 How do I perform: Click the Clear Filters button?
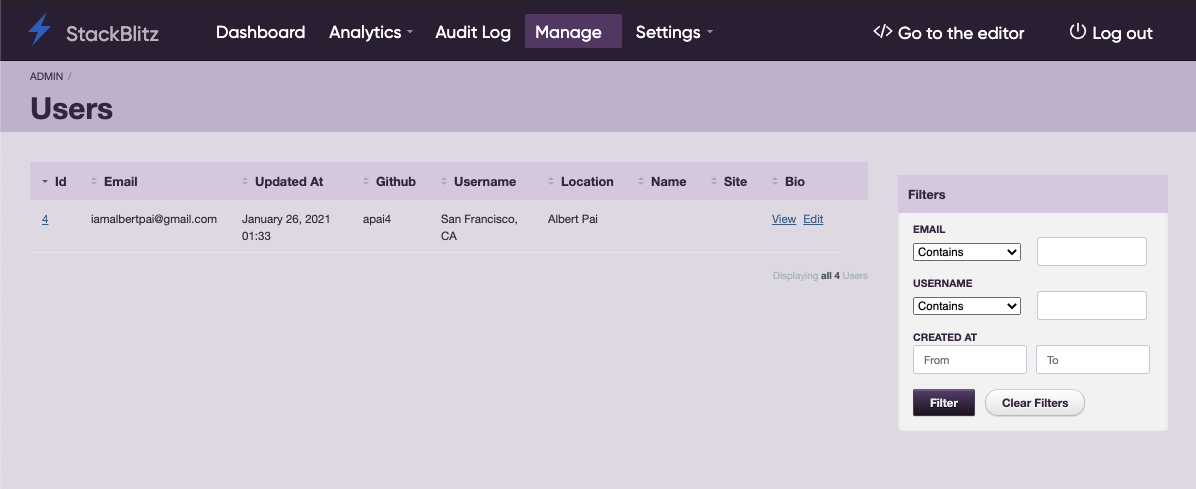pyautogui.click(x=1035, y=403)
